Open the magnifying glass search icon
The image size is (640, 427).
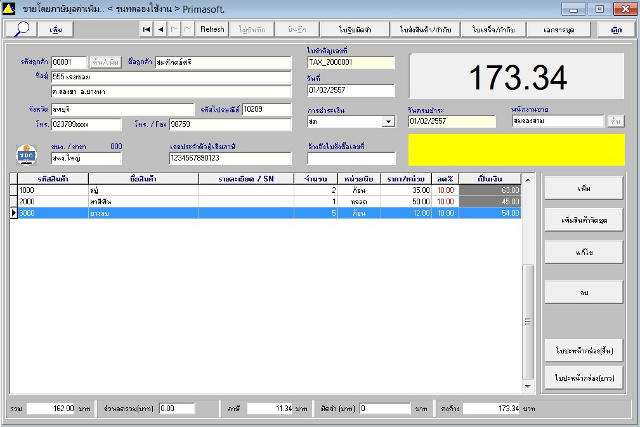point(20,29)
